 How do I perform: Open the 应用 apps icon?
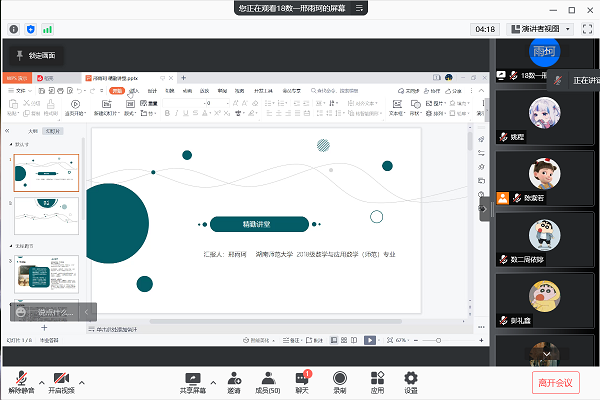377,380
